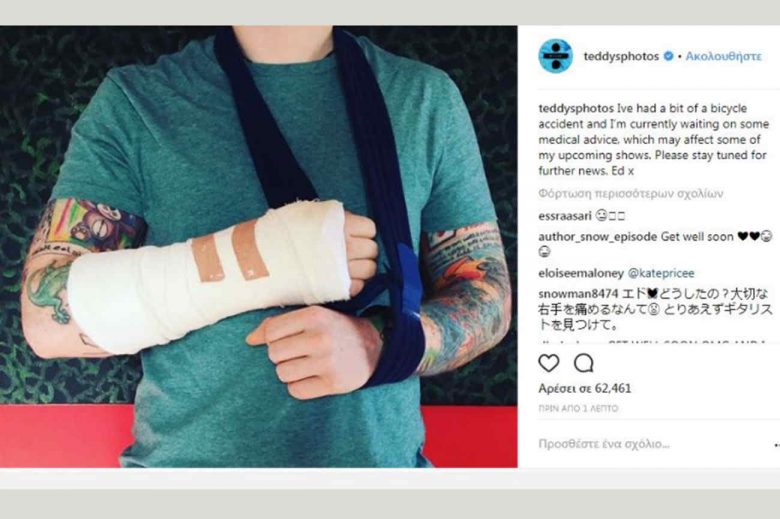
Task: Load more comments via Φόρτωση περισσότερων σχολίων
Action: [631, 193]
